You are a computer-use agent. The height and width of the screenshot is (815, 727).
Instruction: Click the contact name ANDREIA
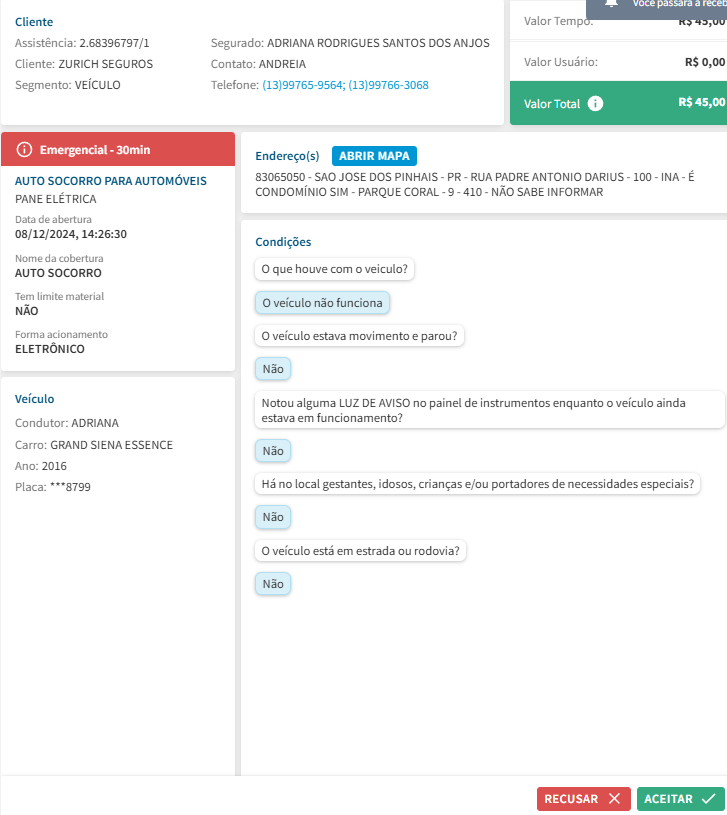[x=282, y=64]
